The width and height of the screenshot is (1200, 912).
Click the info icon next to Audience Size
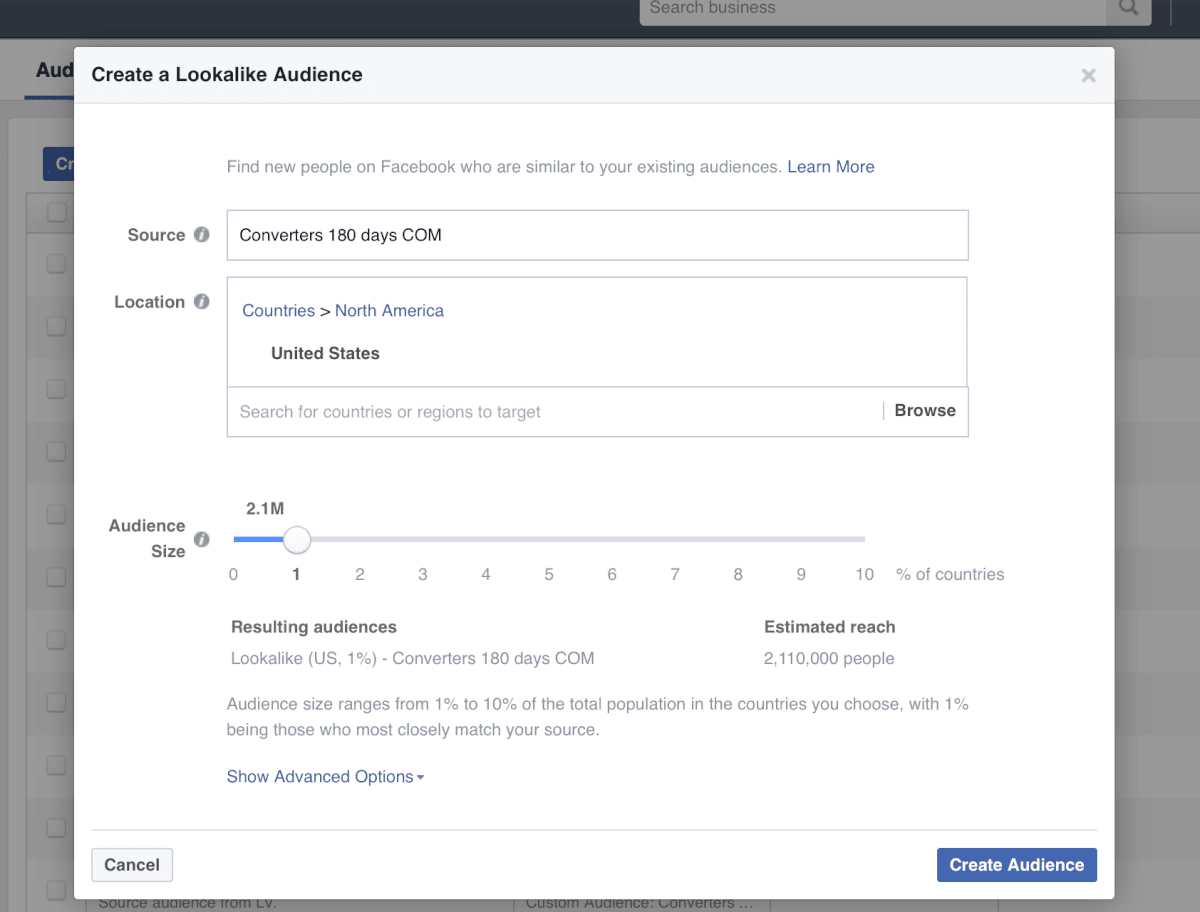(x=202, y=540)
